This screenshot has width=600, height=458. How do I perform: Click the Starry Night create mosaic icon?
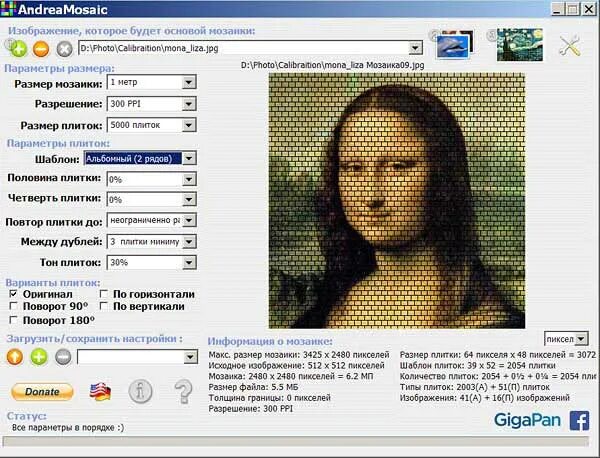pos(519,45)
